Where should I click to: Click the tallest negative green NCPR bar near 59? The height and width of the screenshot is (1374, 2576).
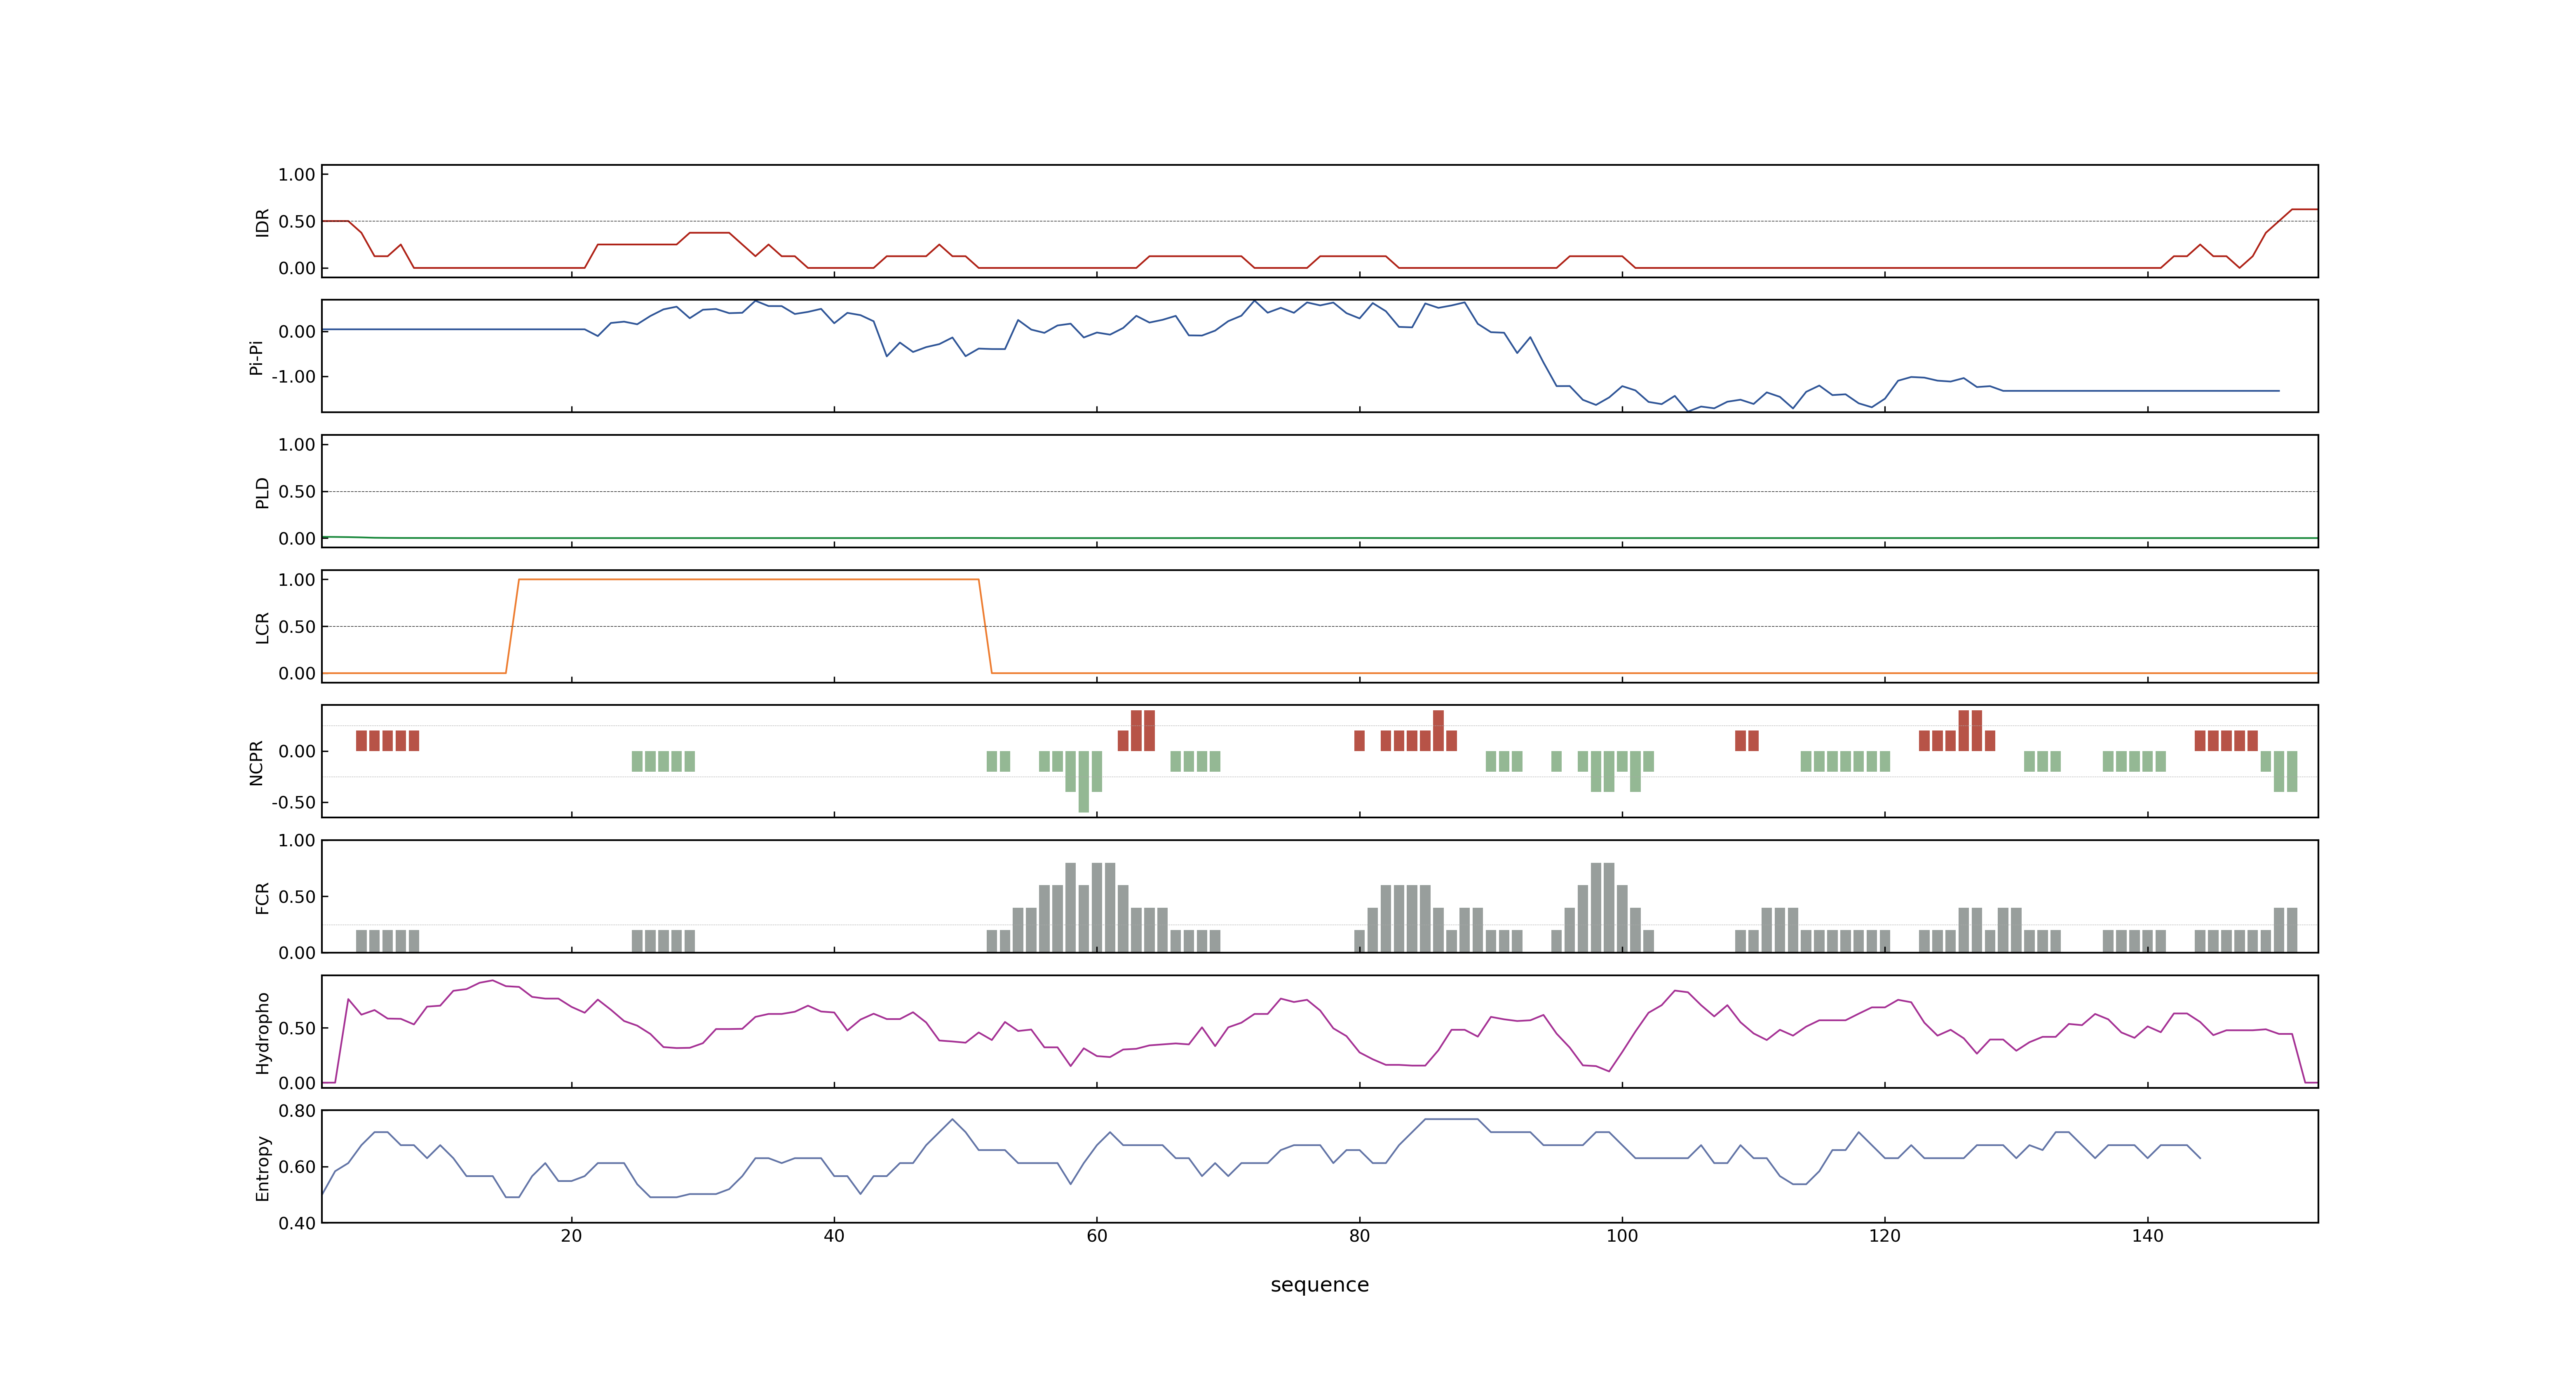tap(1084, 781)
